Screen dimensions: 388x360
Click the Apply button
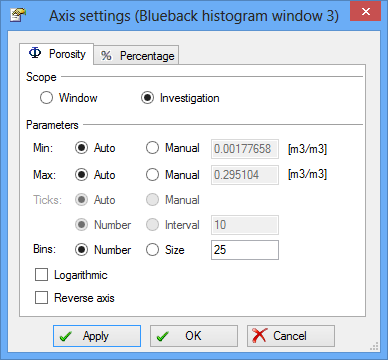(97, 336)
